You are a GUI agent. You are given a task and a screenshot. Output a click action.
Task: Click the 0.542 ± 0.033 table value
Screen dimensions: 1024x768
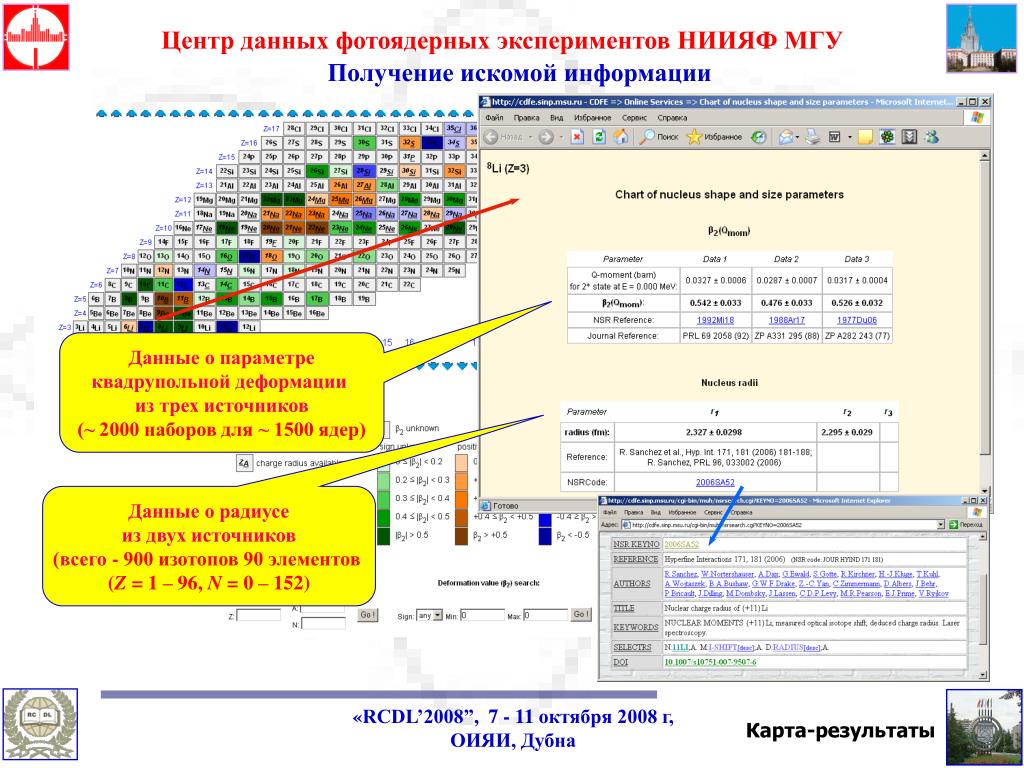click(x=716, y=303)
